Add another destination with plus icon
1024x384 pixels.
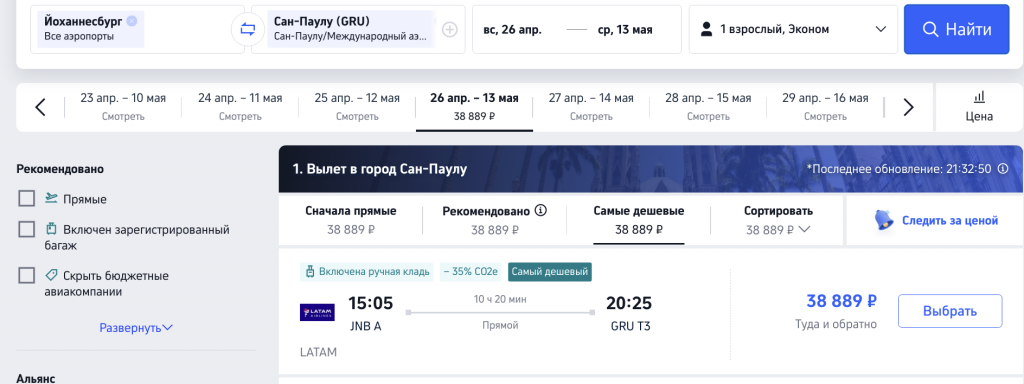point(449,29)
